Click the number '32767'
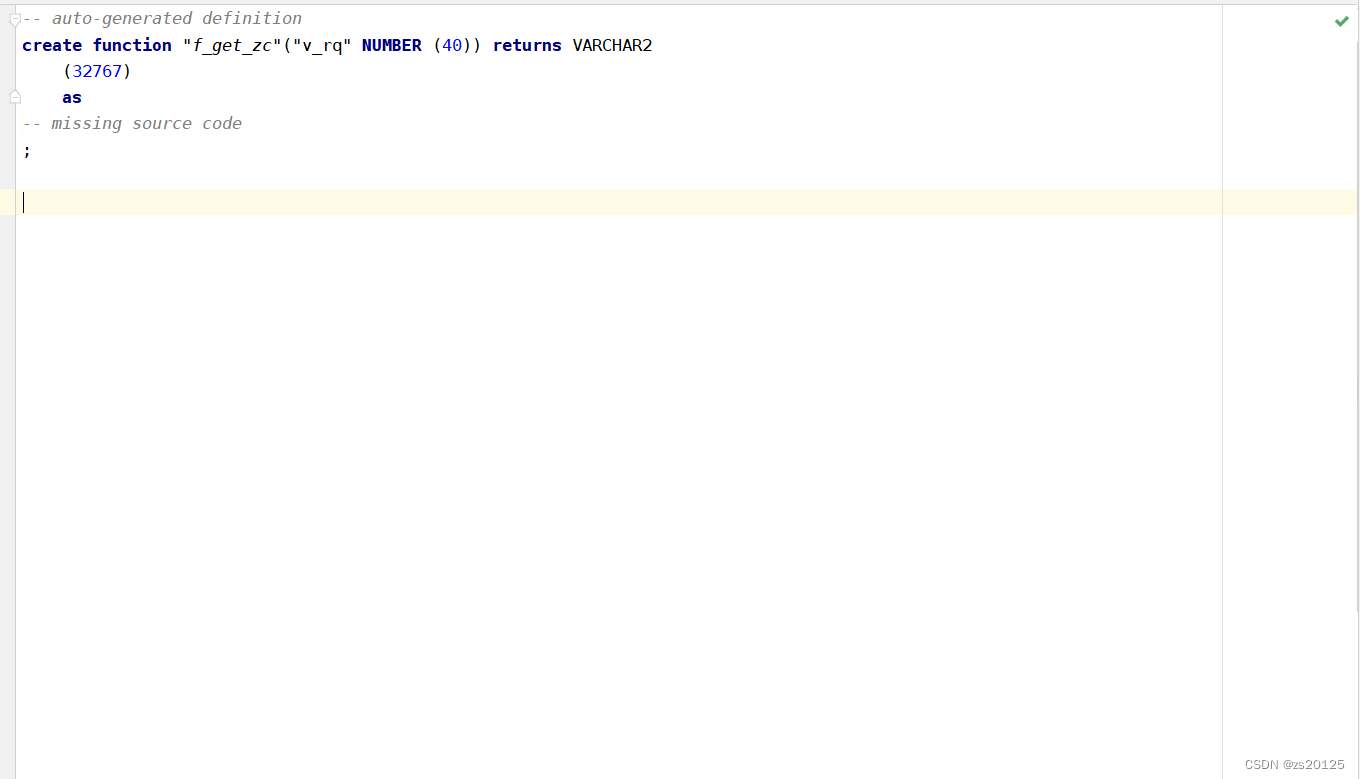The height and width of the screenshot is (779, 1360). pos(97,71)
